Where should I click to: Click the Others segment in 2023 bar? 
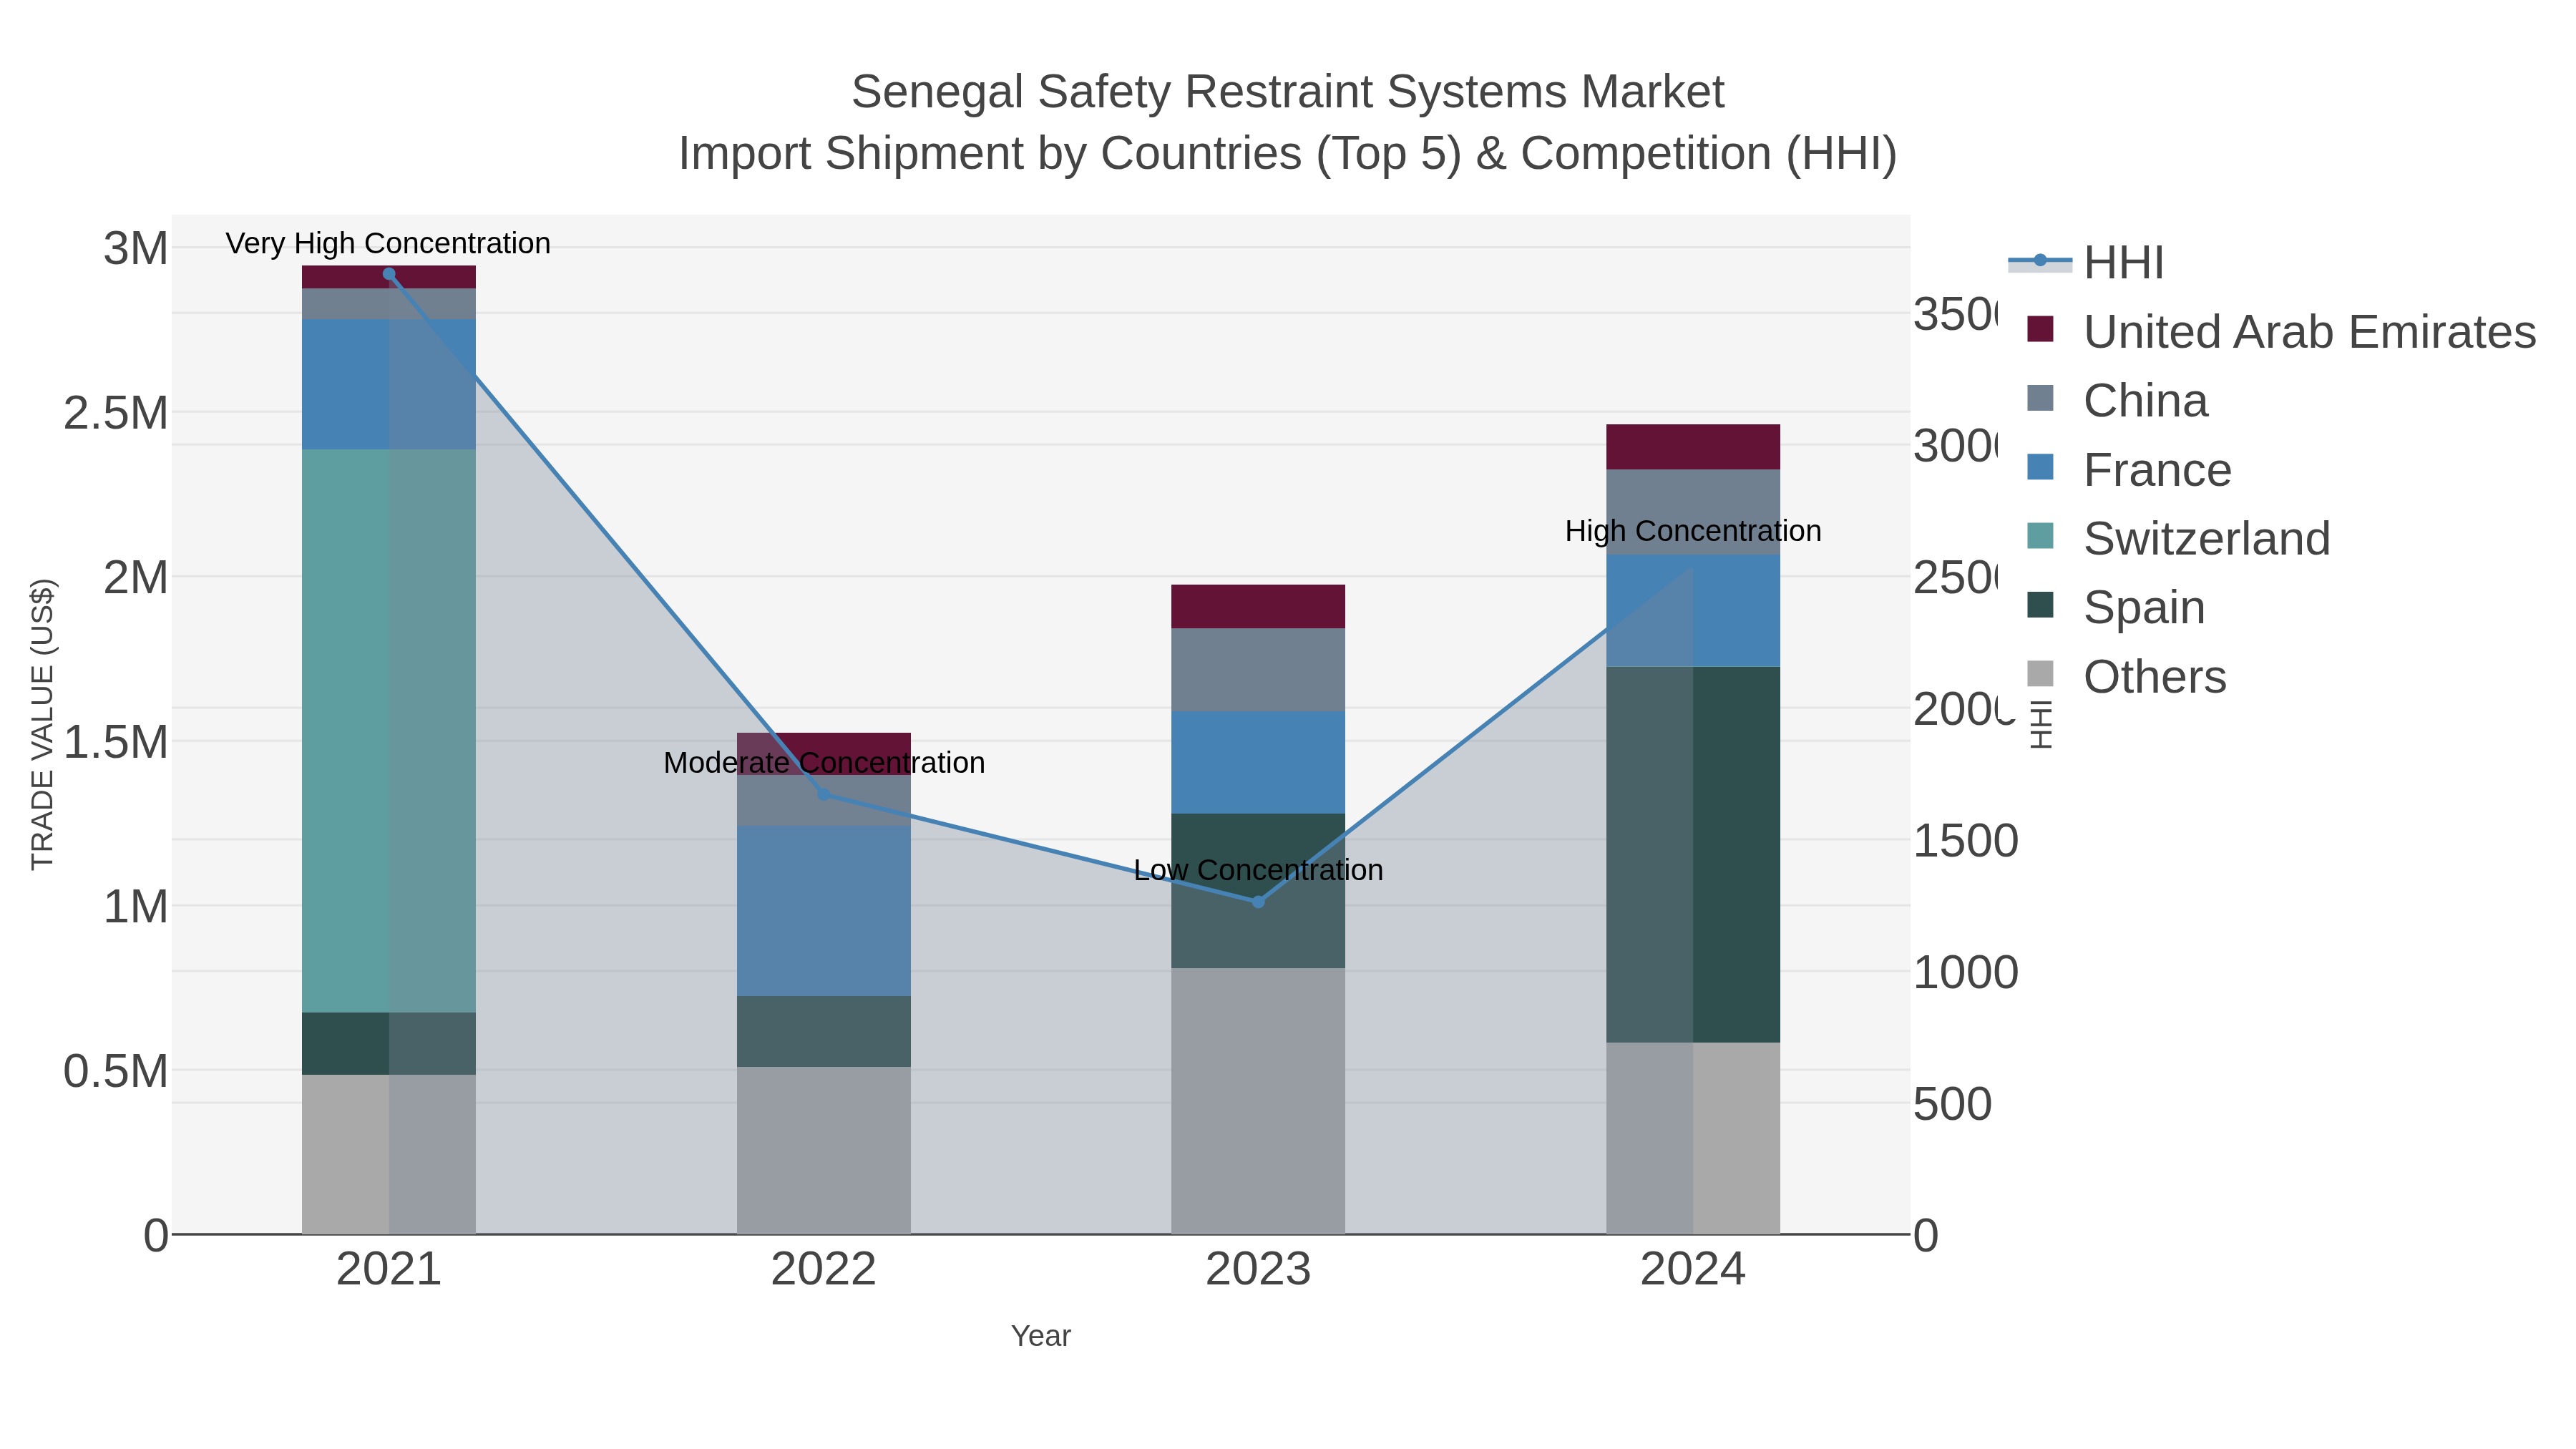pyautogui.click(x=1258, y=1101)
